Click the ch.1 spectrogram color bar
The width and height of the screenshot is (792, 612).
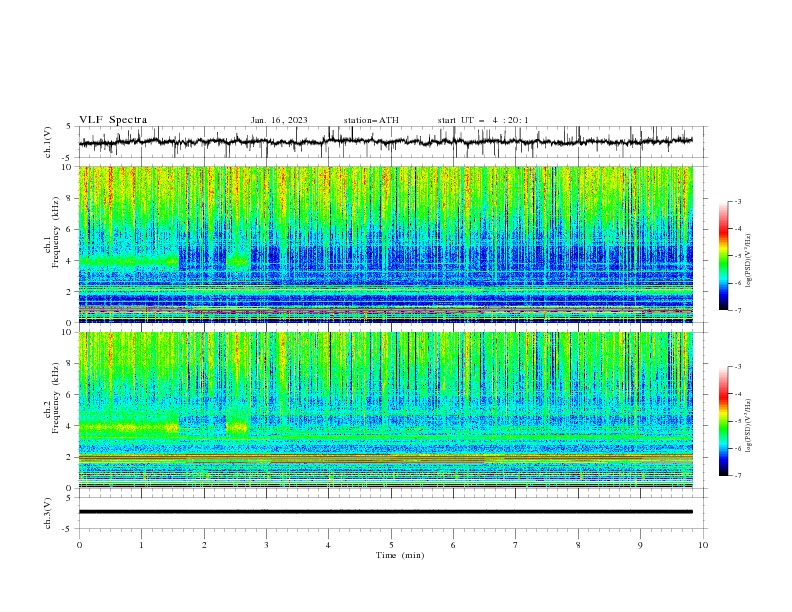[723, 256]
